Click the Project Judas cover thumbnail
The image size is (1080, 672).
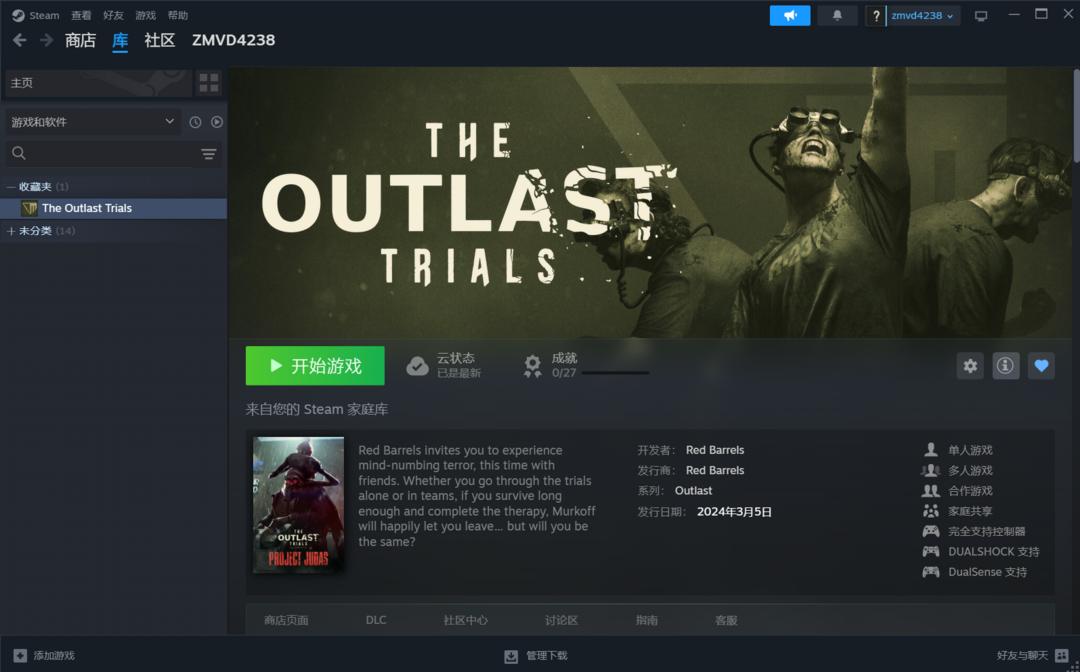(x=298, y=505)
